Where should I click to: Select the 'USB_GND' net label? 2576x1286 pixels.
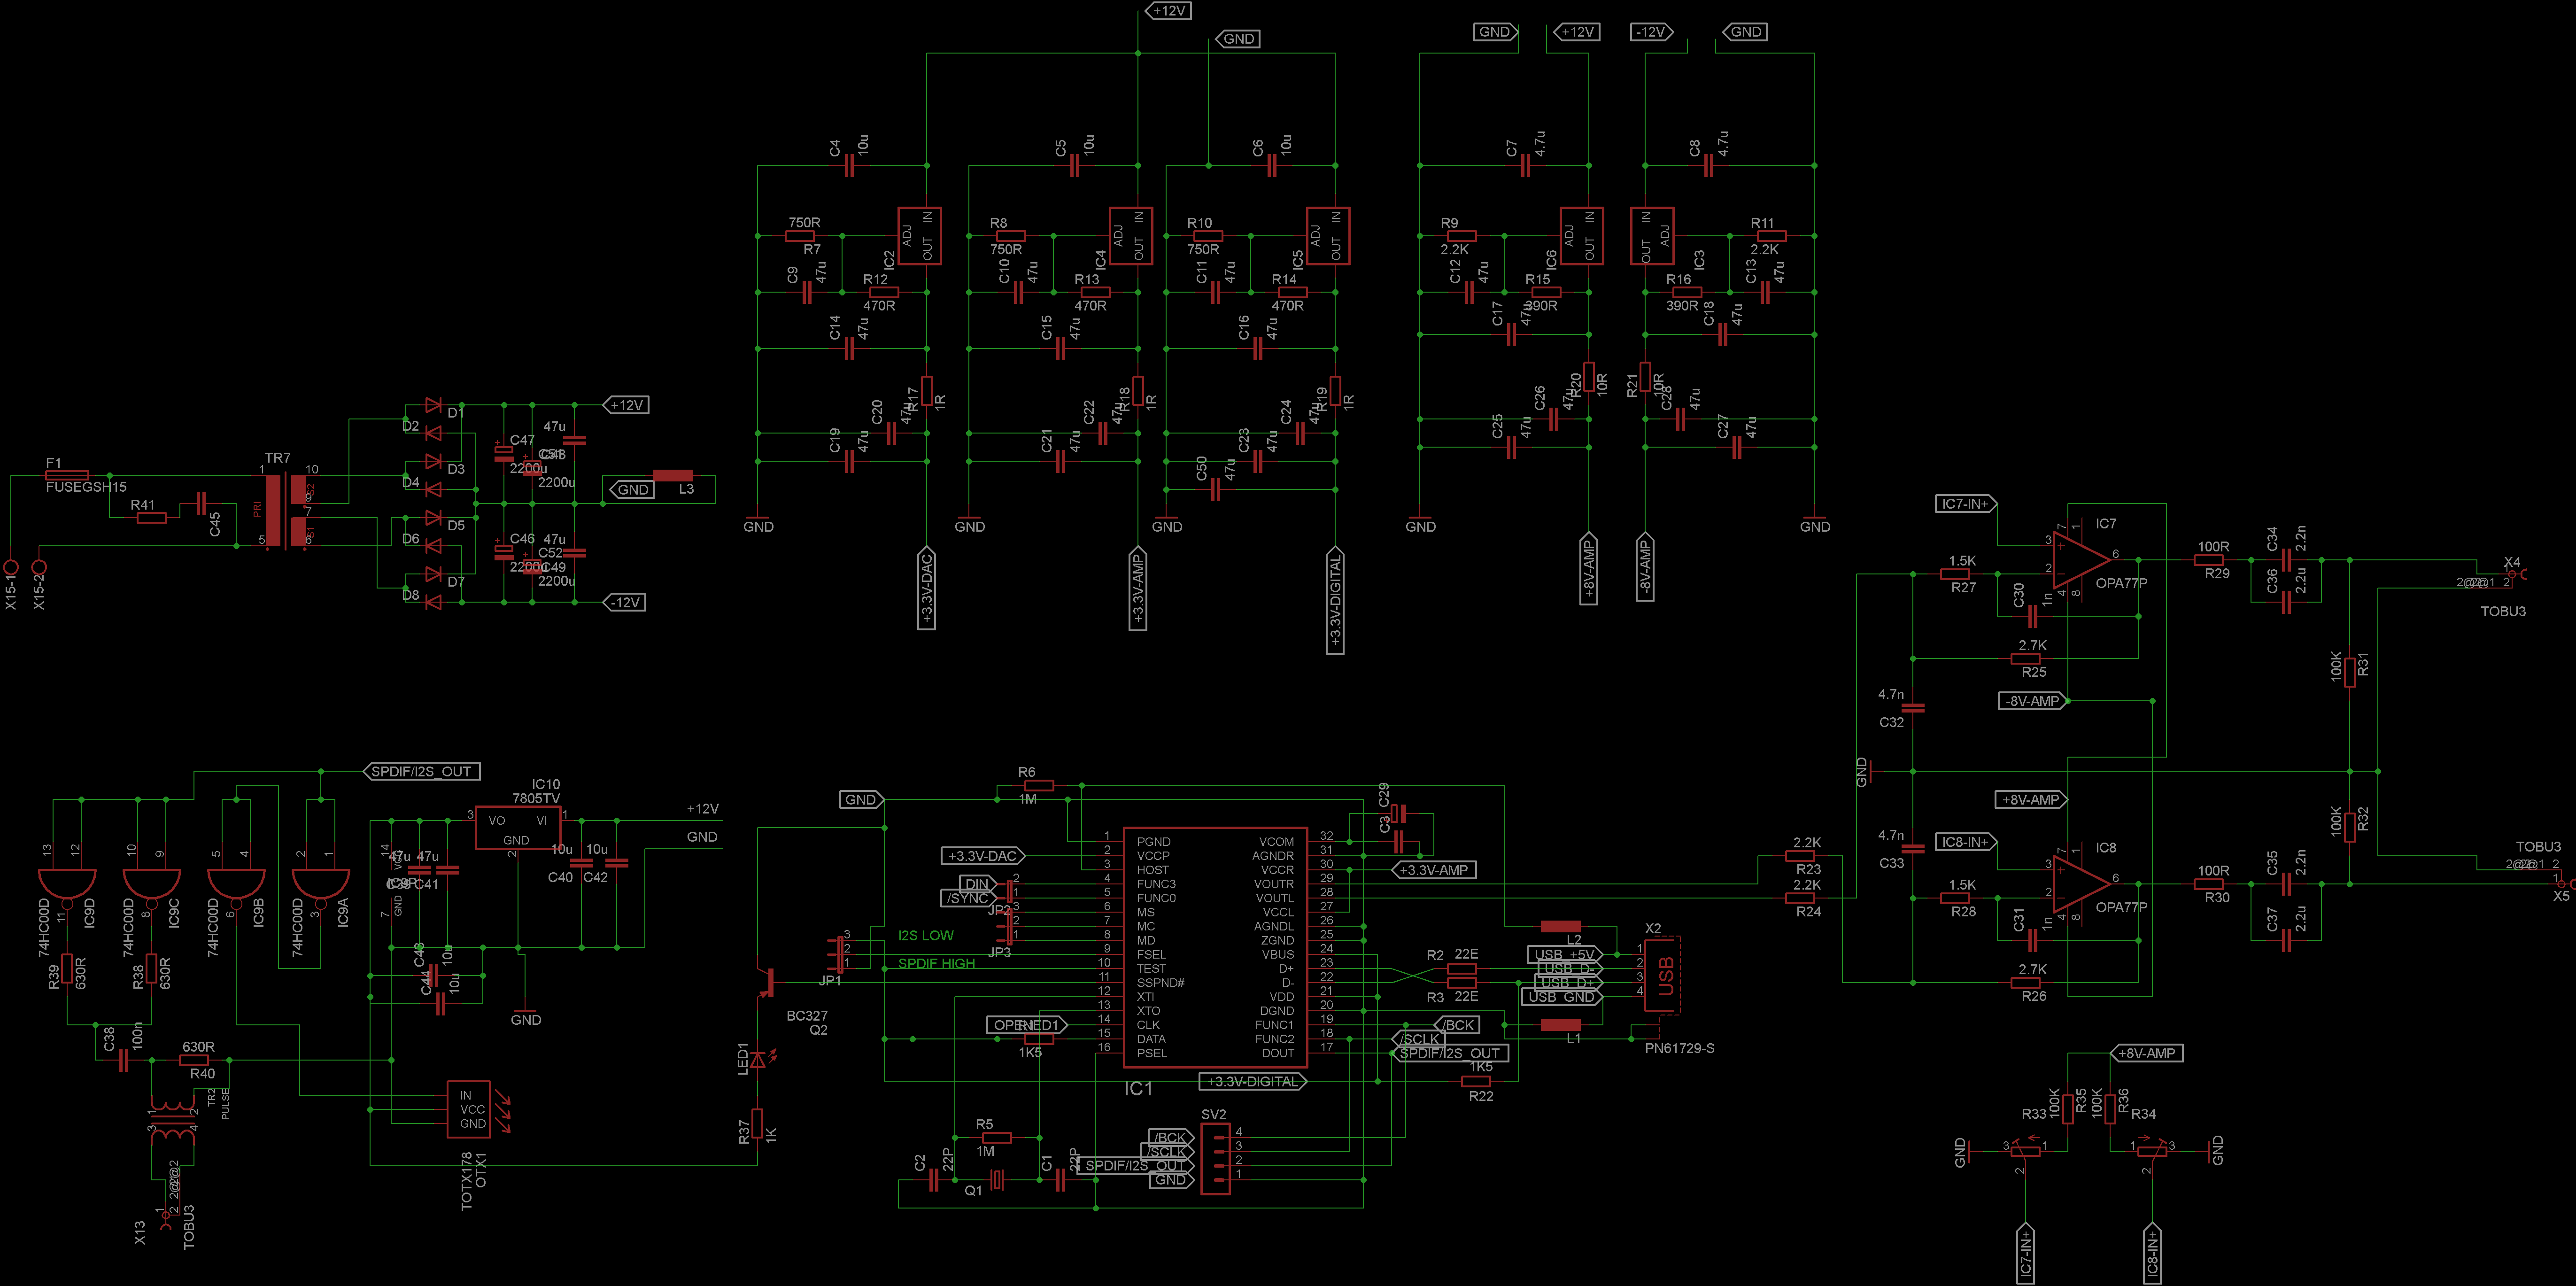point(1561,996)
